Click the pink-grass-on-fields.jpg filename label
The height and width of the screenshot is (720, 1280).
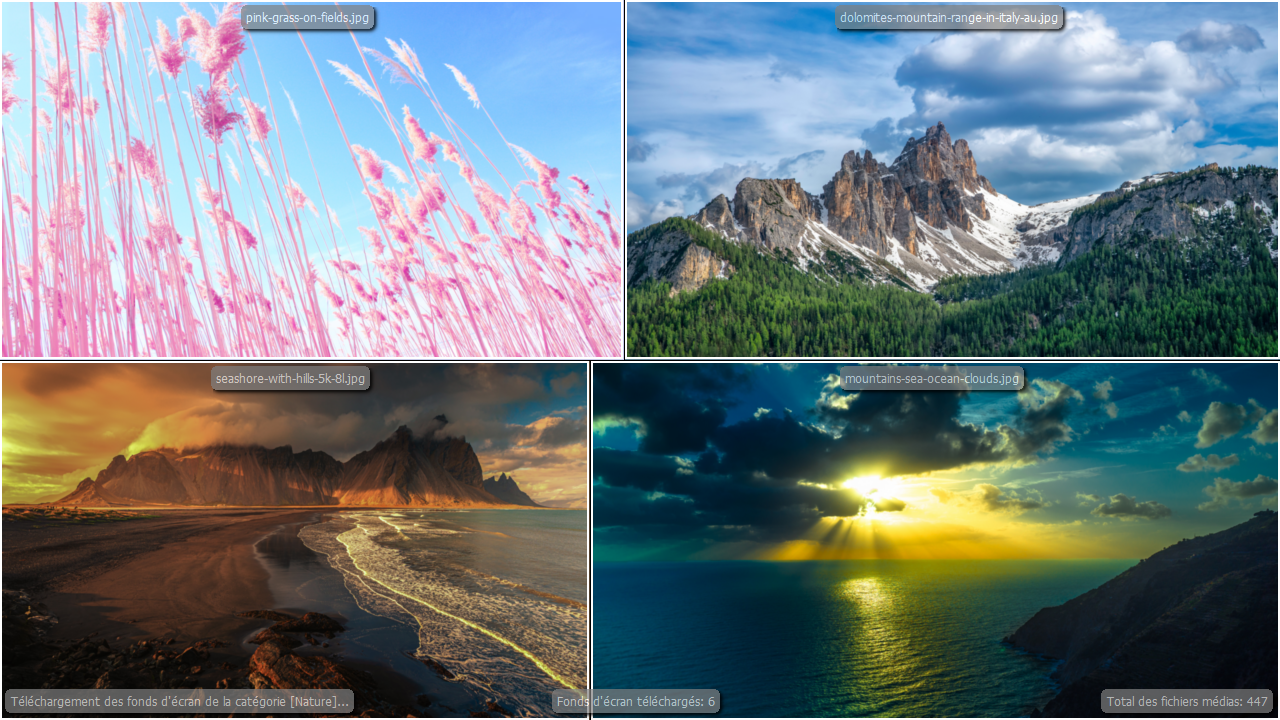(x=309, y=18)
